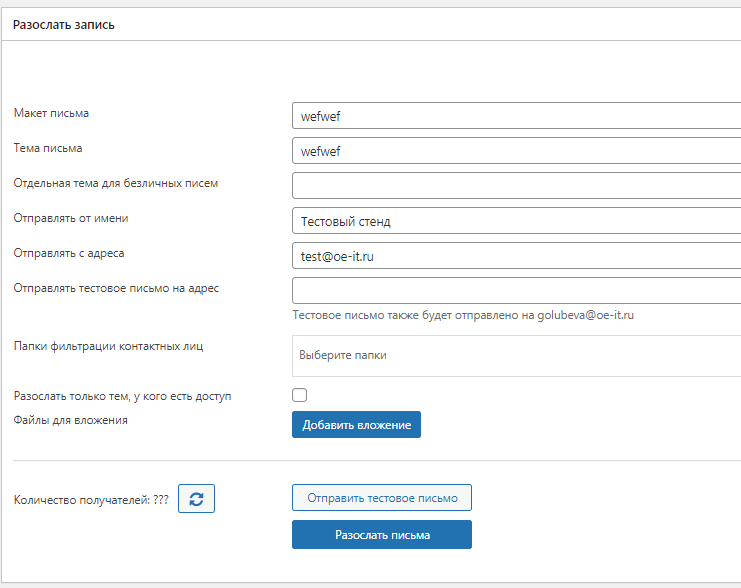Focus the 'Макет письма' field

click(x=516, y=116)
